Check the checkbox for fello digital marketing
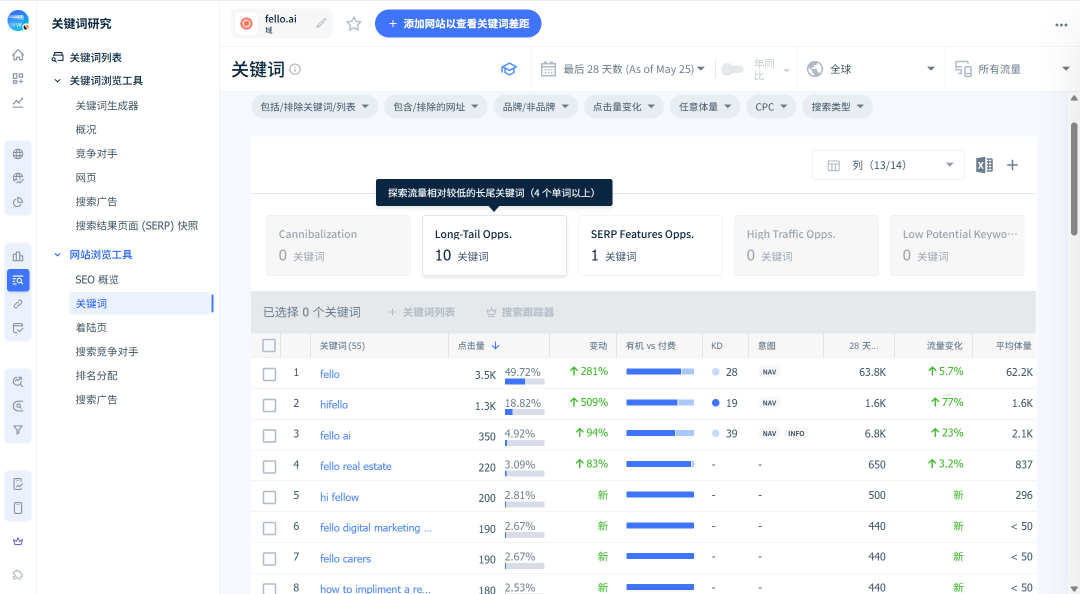 click(x=269, y=528)
